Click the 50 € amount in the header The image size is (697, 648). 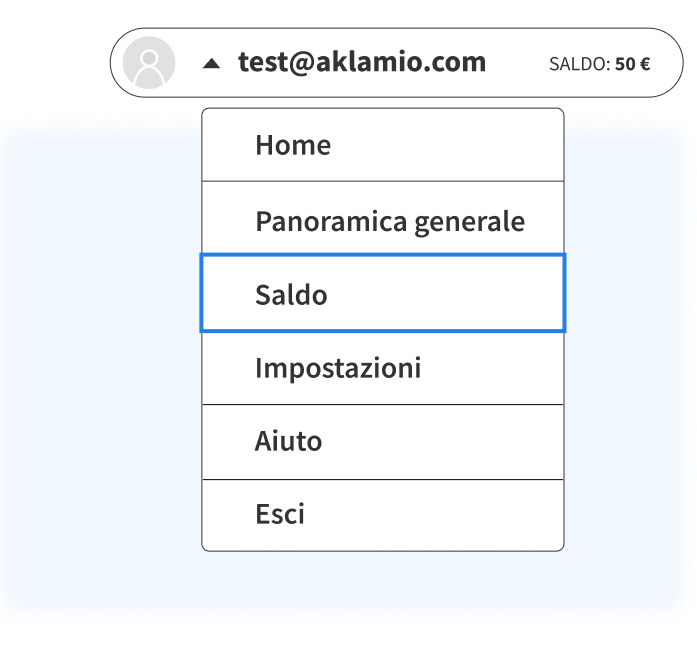tap(633, 64)
